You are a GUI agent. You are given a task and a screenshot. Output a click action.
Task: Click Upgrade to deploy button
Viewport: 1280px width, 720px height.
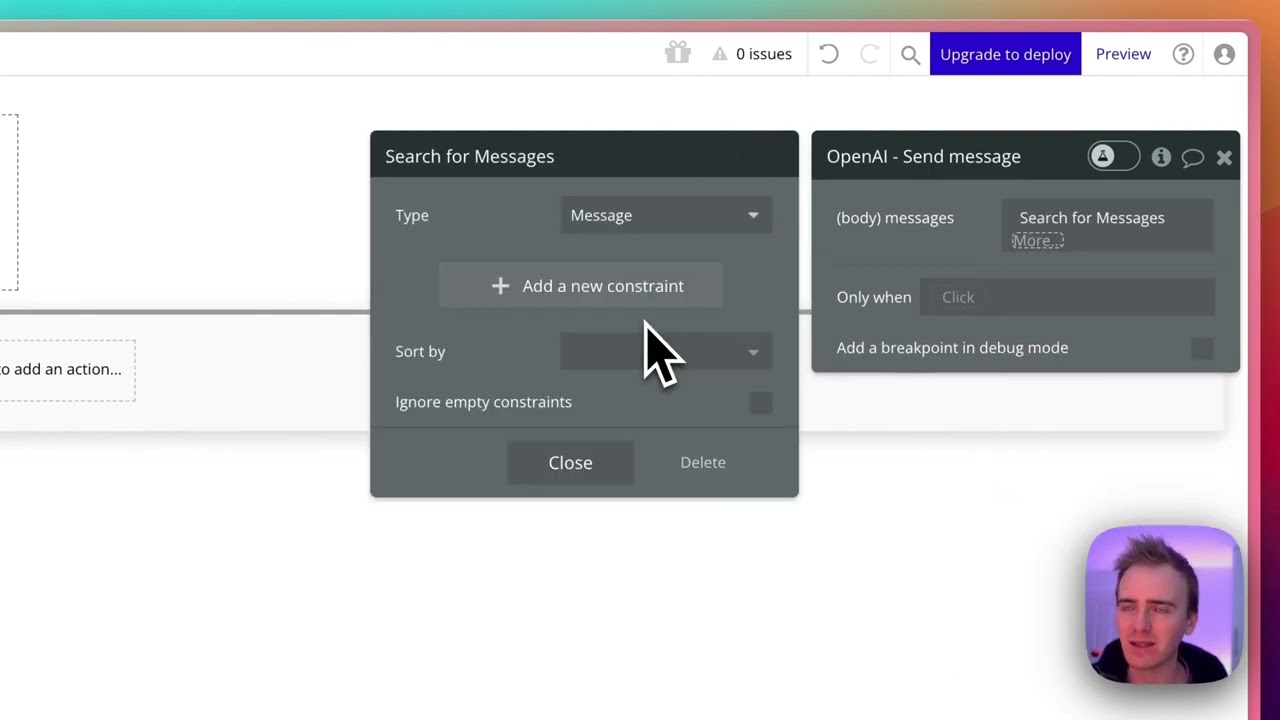(x=1005, y=54)
